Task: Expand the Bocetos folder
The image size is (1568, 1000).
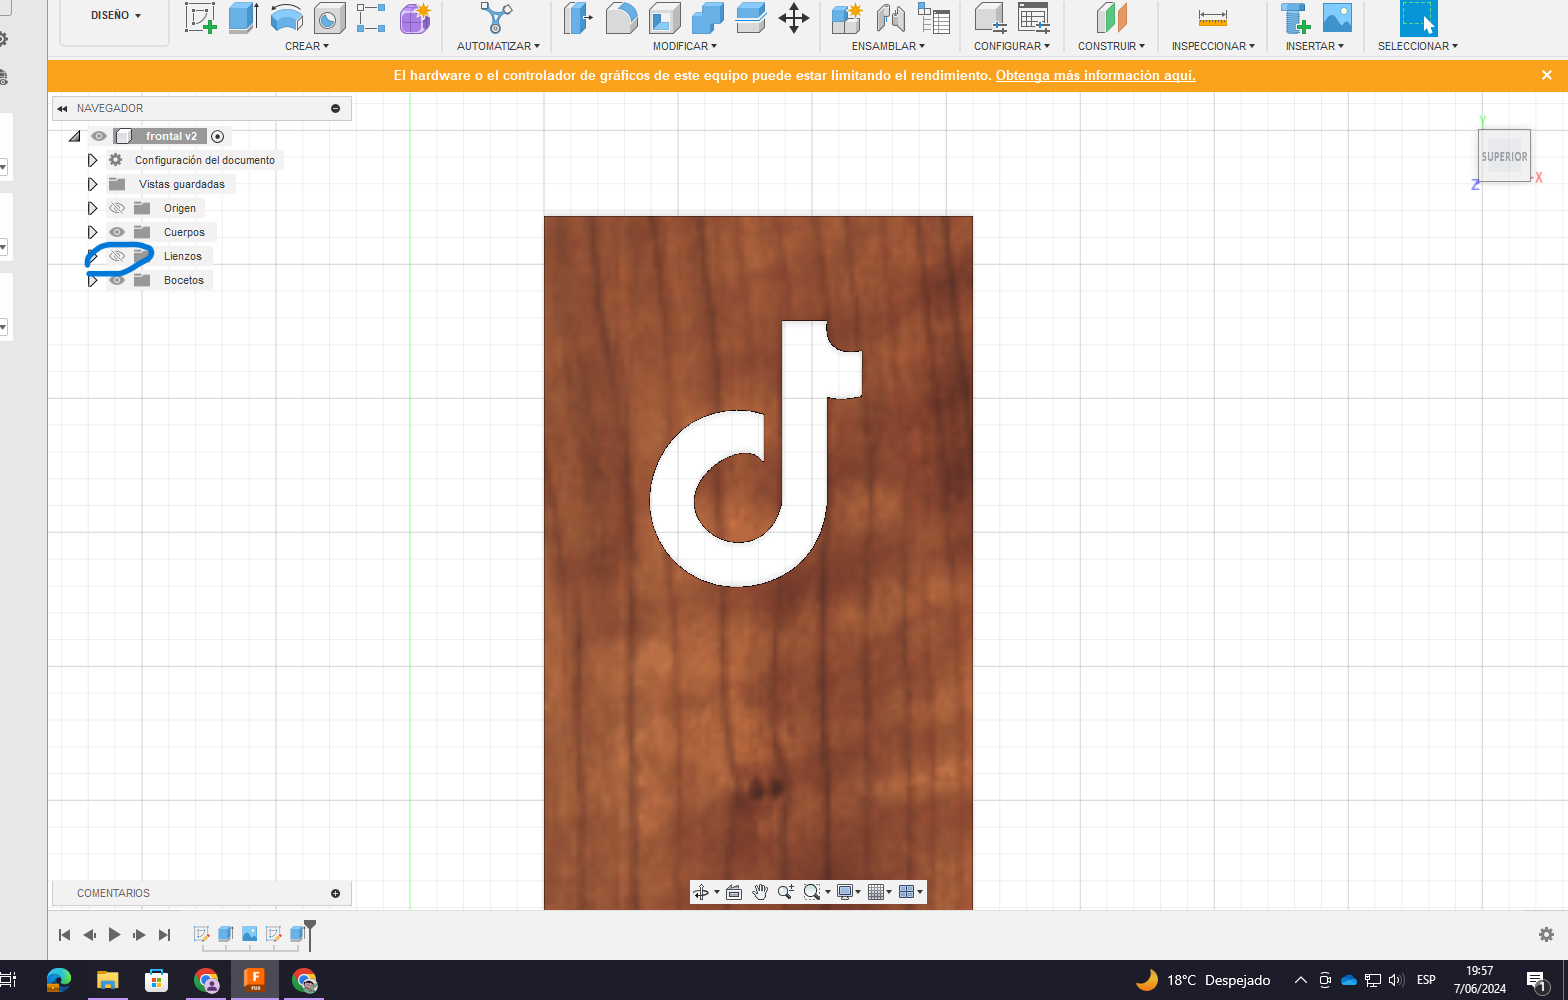Action: click(x=92, y=280)
